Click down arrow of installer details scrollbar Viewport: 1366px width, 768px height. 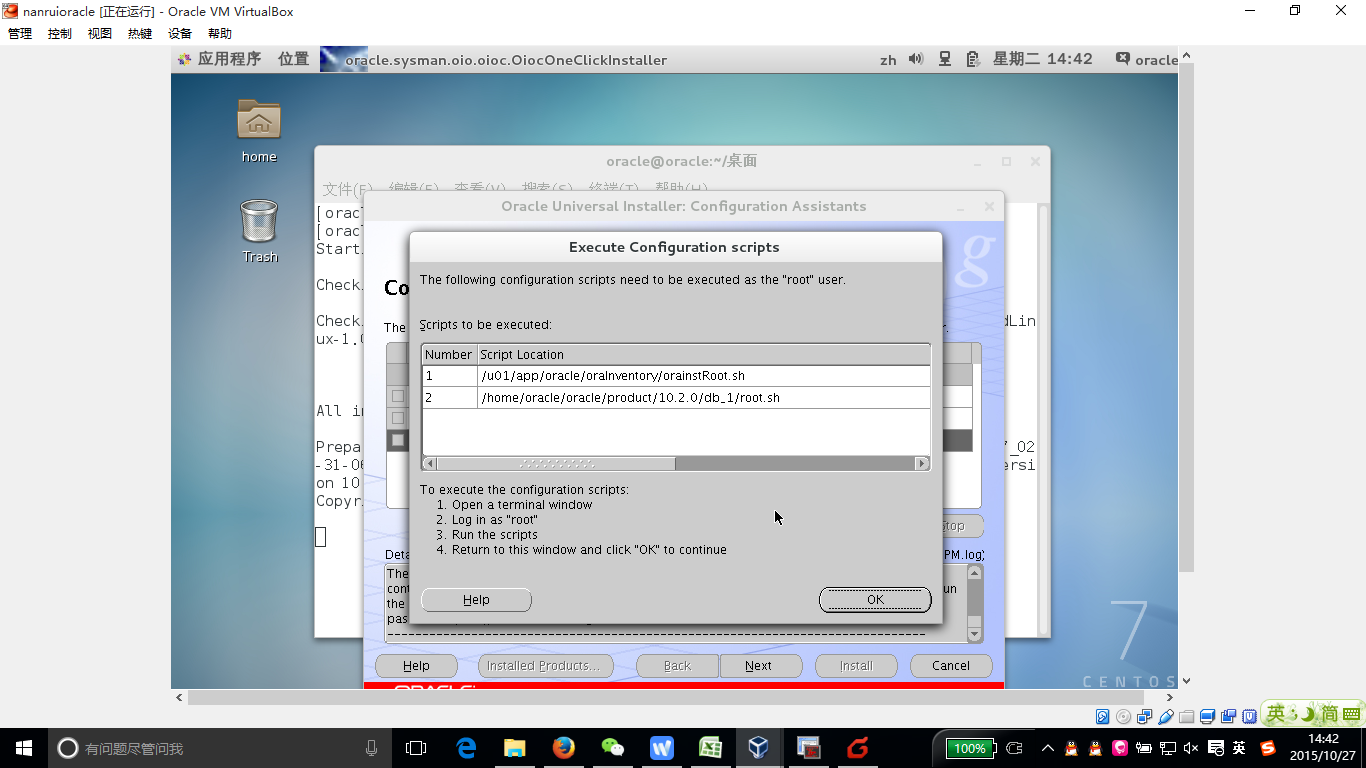(x=975, y=634)
